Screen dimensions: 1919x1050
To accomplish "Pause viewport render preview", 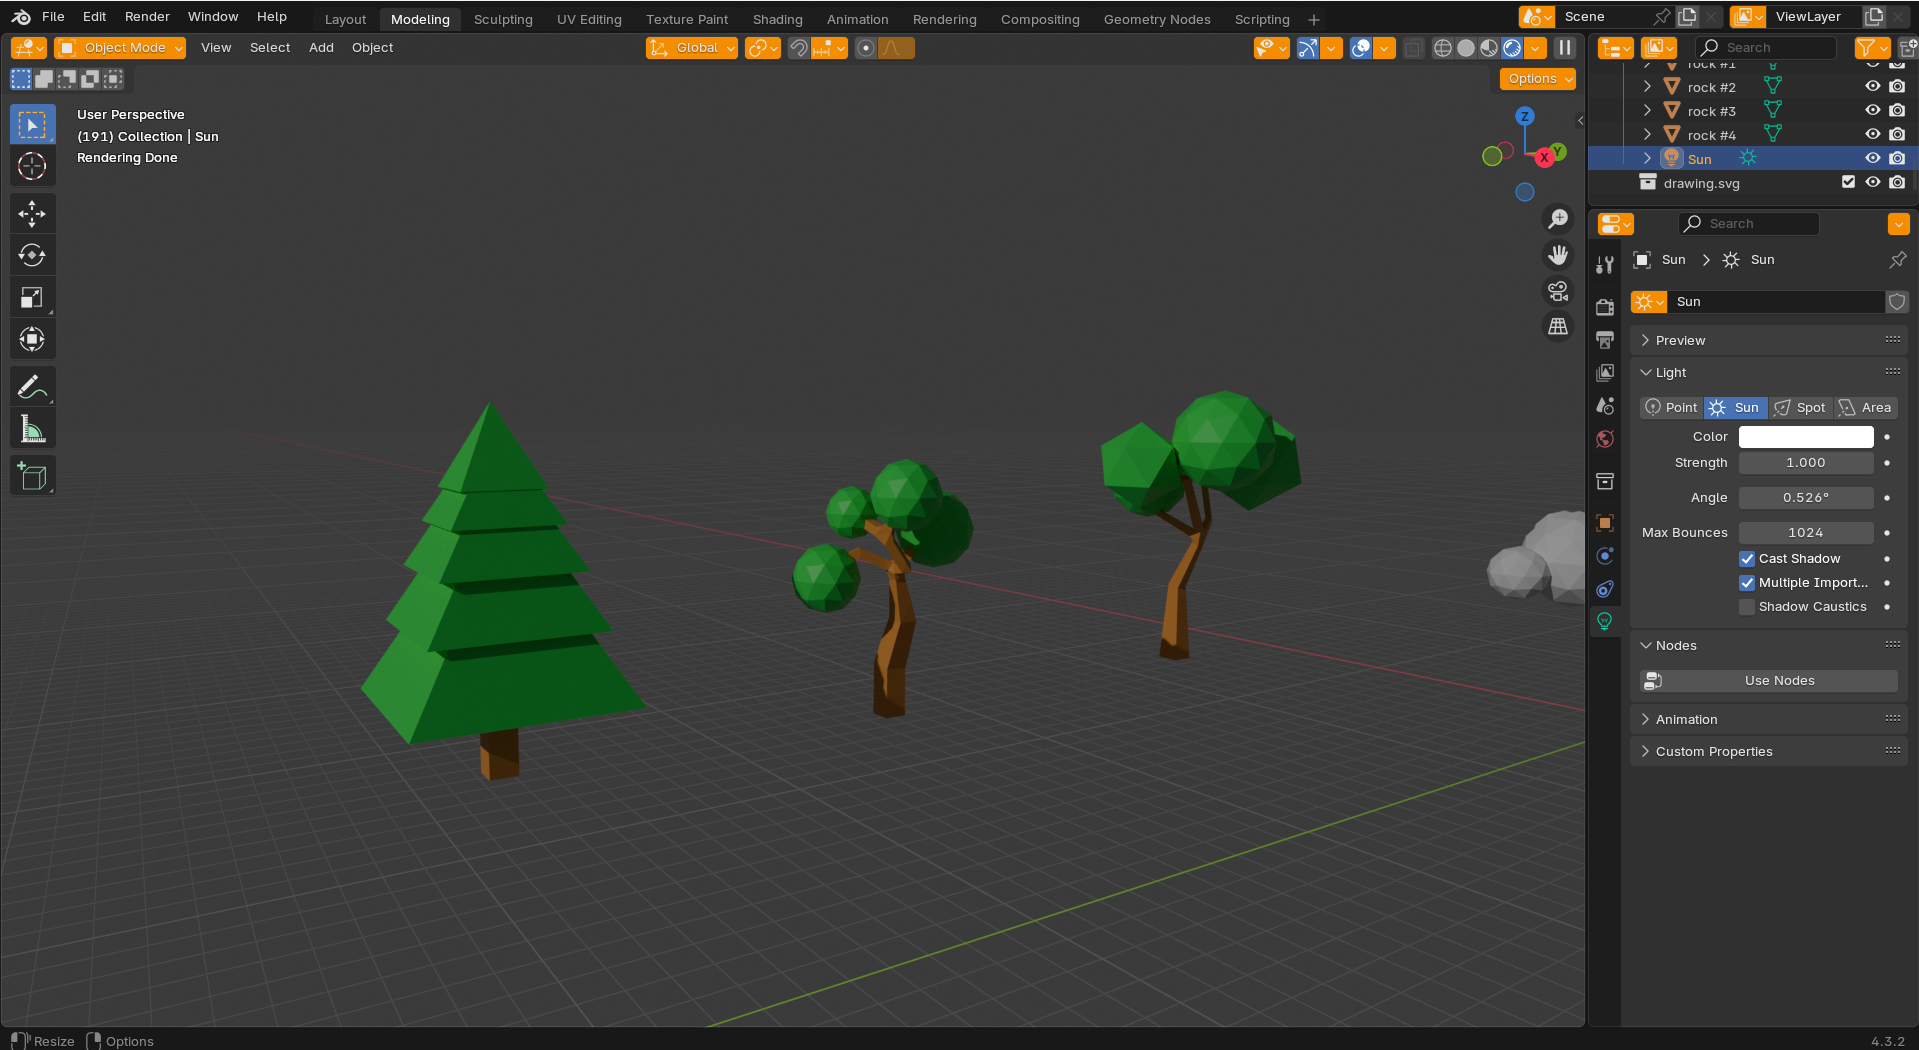I will pyautogui.click(x=1565, y=48).
